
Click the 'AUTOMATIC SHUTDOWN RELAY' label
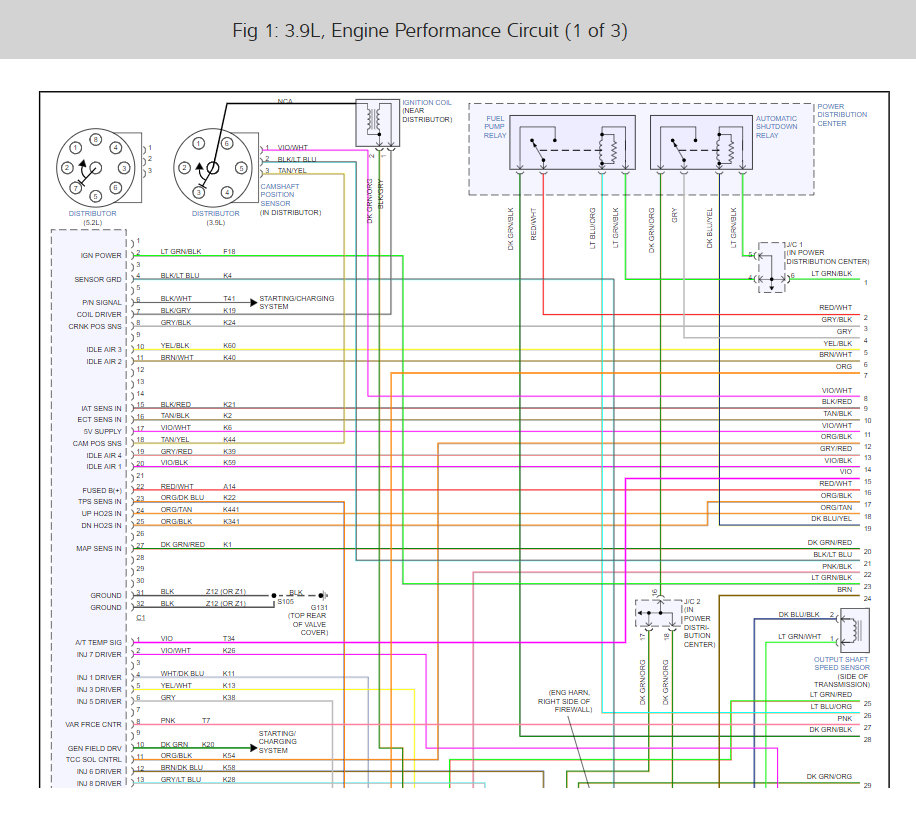[x=776, y=127]
